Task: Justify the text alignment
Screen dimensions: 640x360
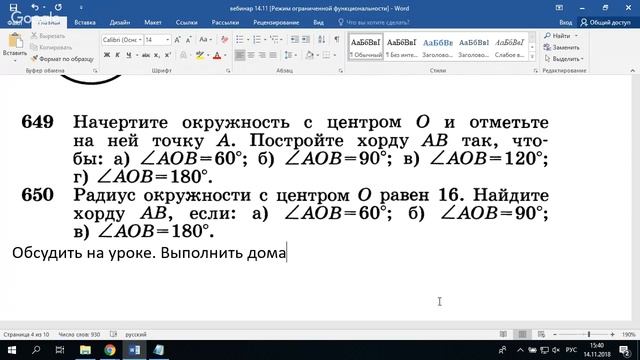Action: [x=273, y=55]
